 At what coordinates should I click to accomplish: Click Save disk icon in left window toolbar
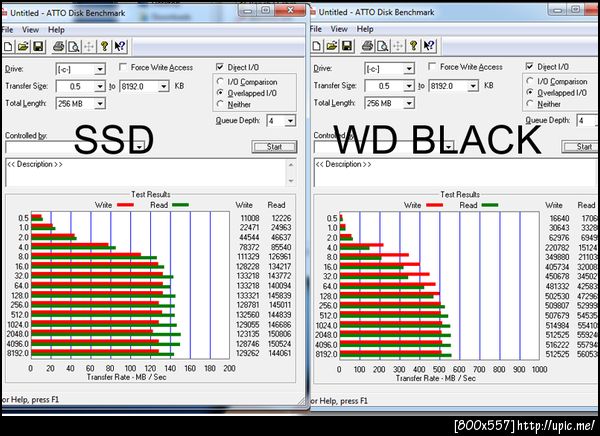tap(38, 47)
